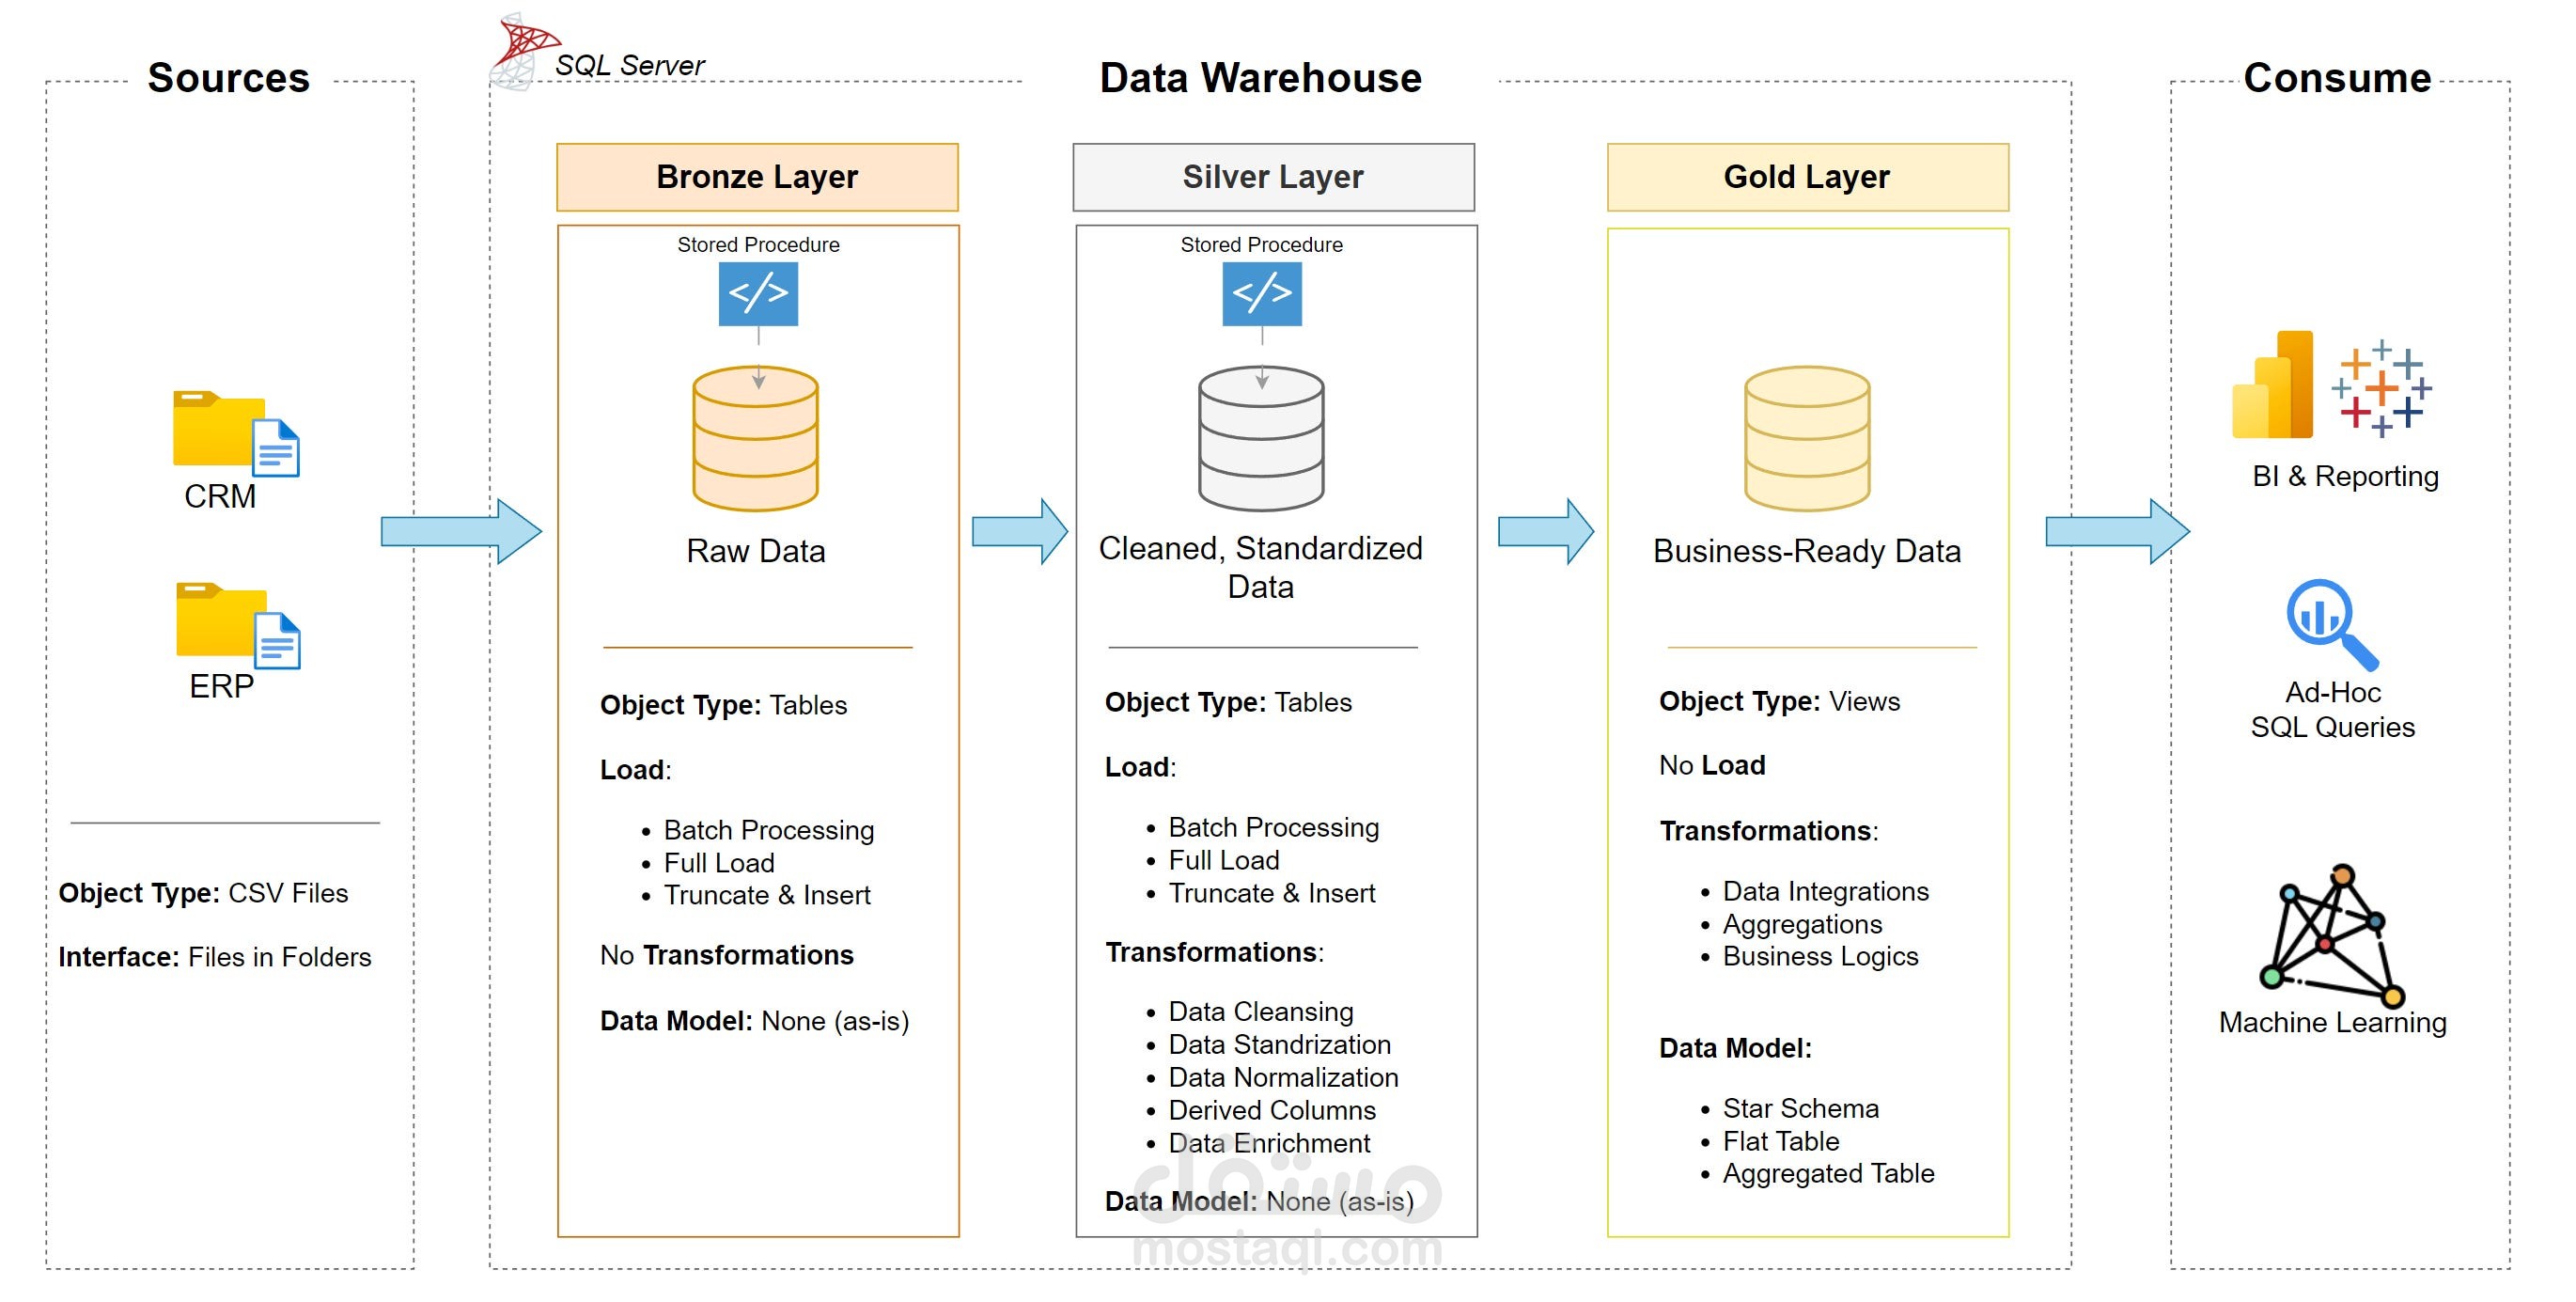Screen dimensions: 2576x1302
Task: Click the ERP label
Action: pyautogui.click(x=222, y=686)
